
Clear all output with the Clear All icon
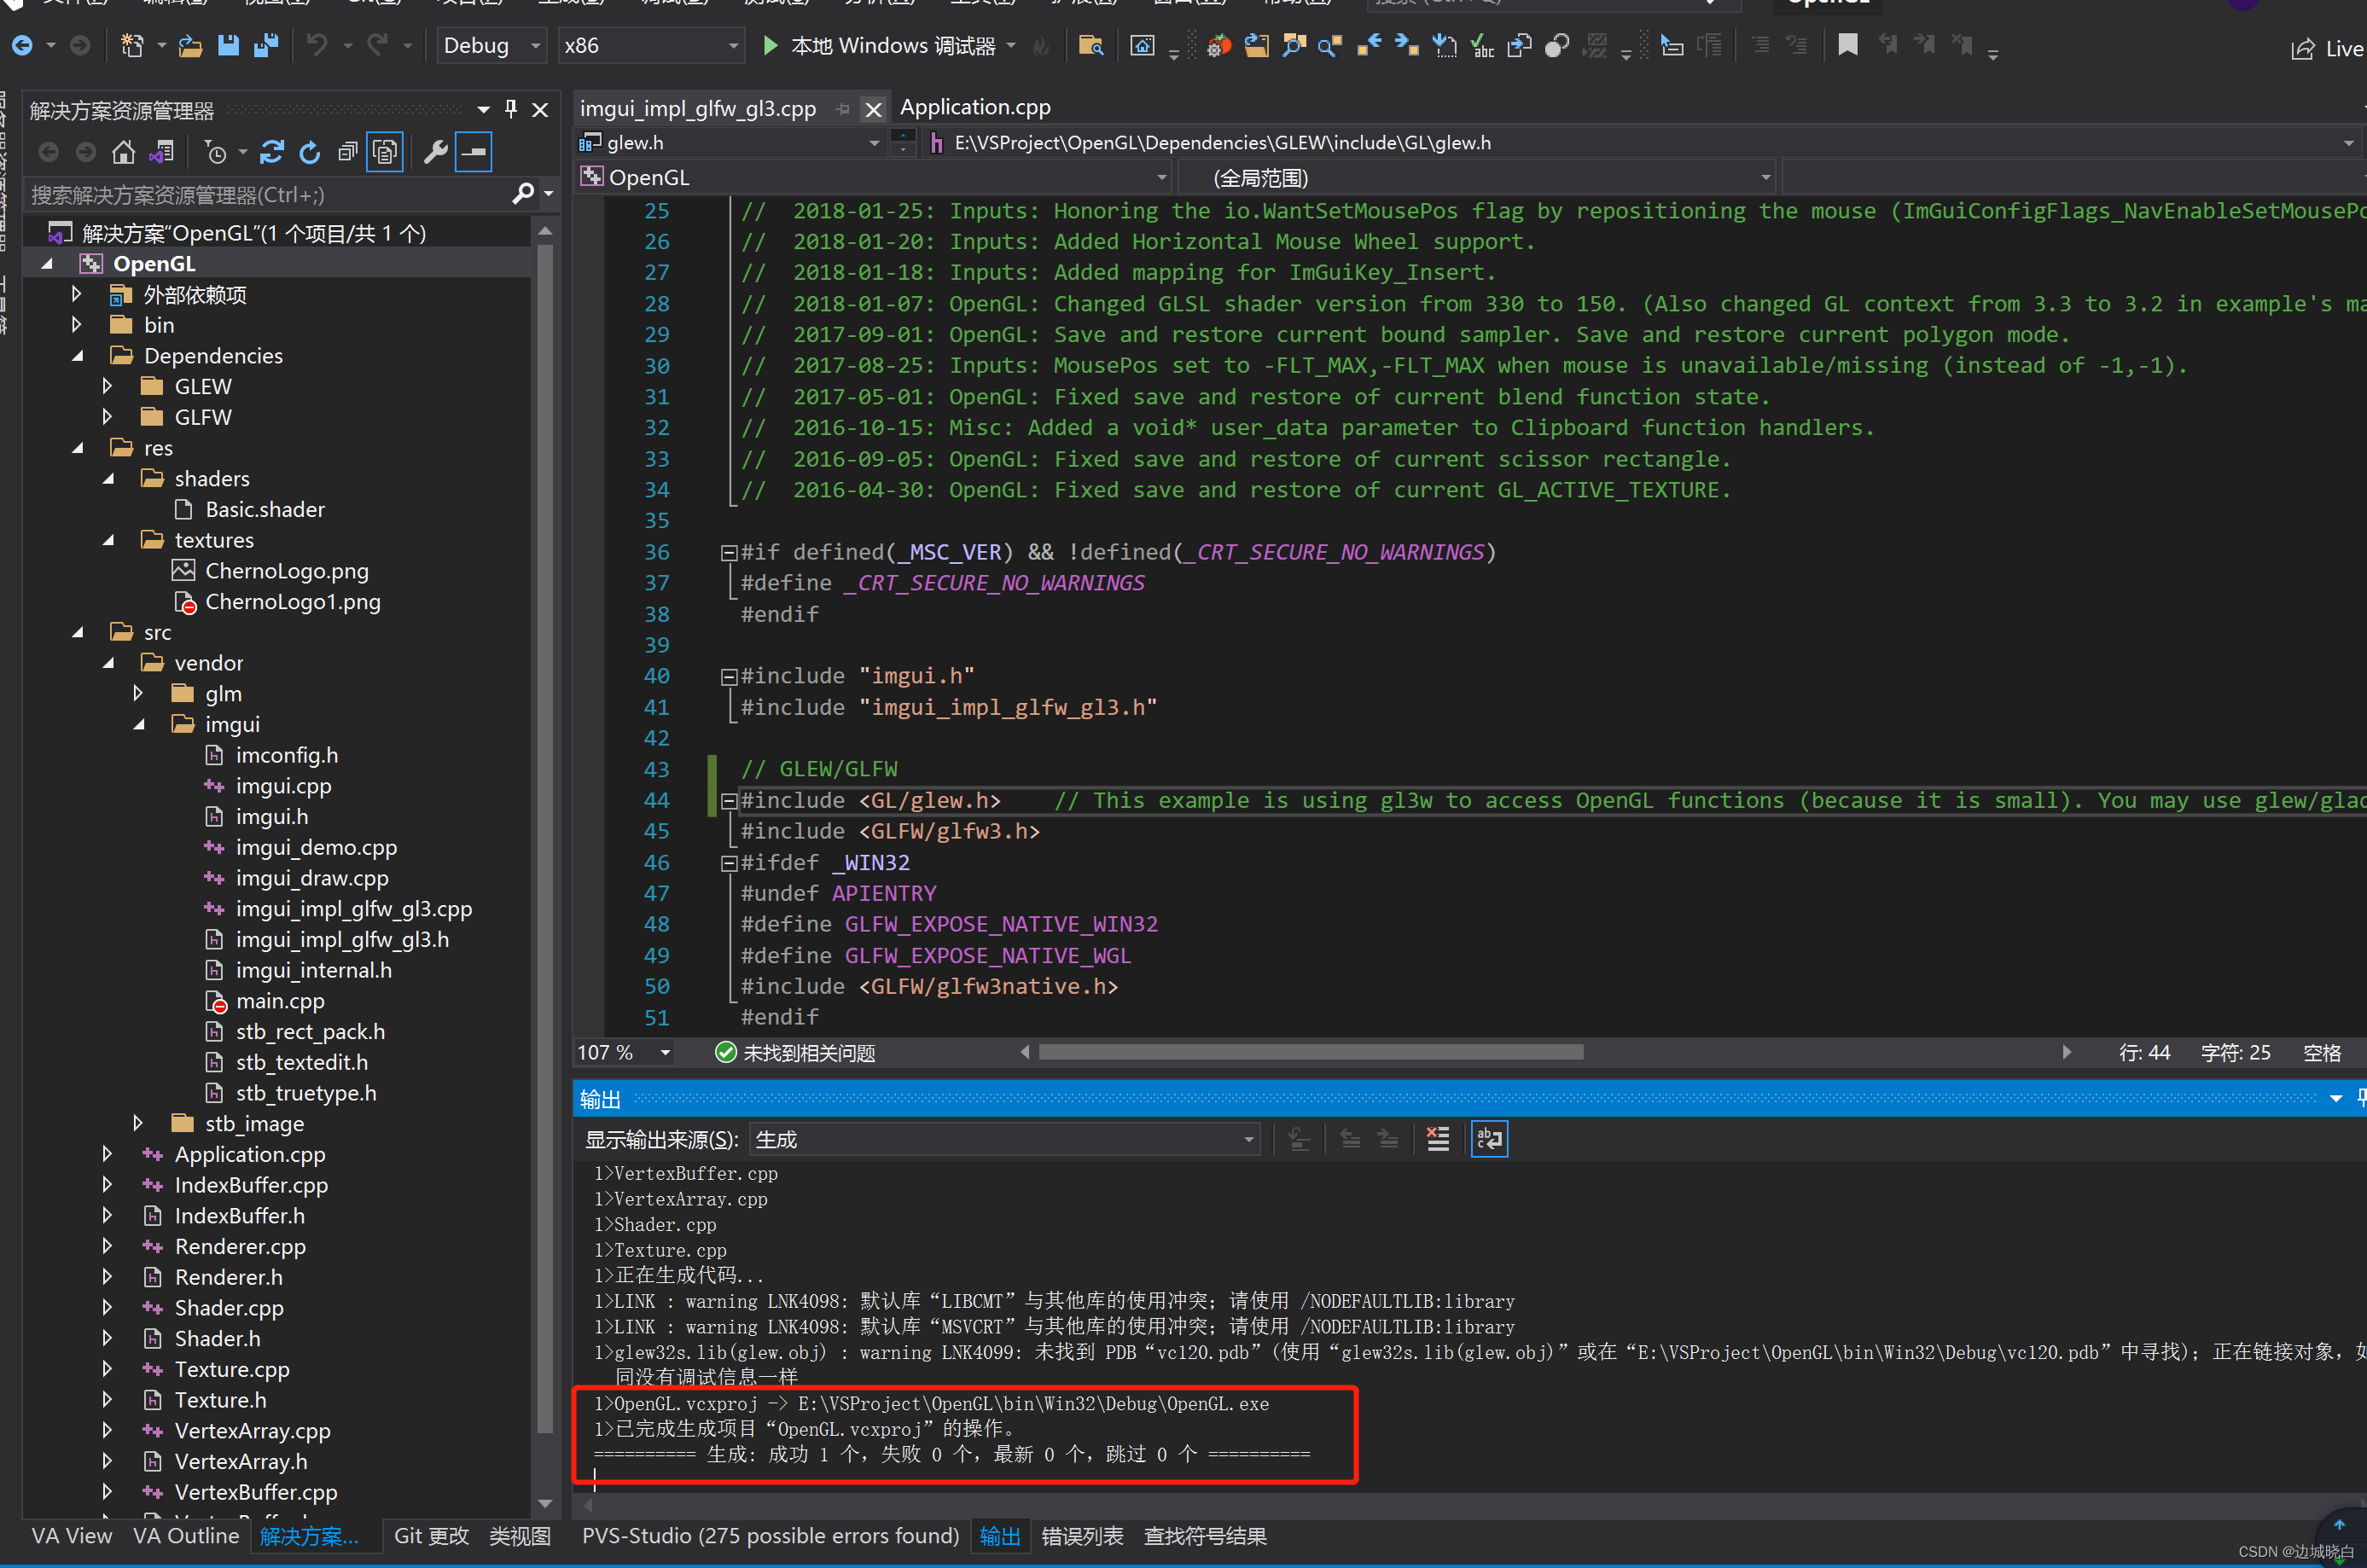pos(1437,1139)
